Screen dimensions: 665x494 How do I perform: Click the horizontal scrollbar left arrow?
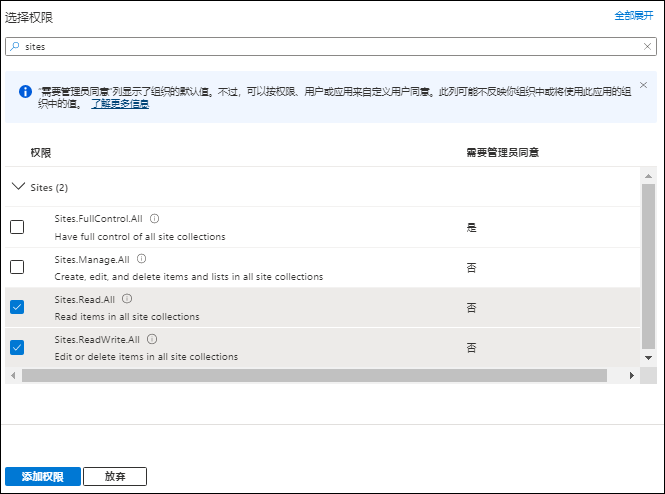click(13, 376)
